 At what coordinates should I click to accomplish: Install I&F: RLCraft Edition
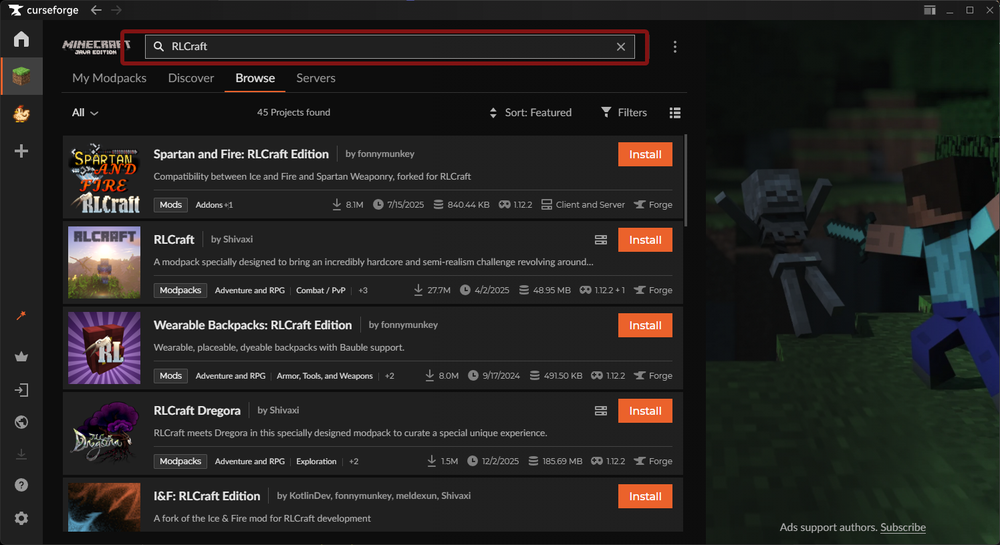(x=645, y=496)
